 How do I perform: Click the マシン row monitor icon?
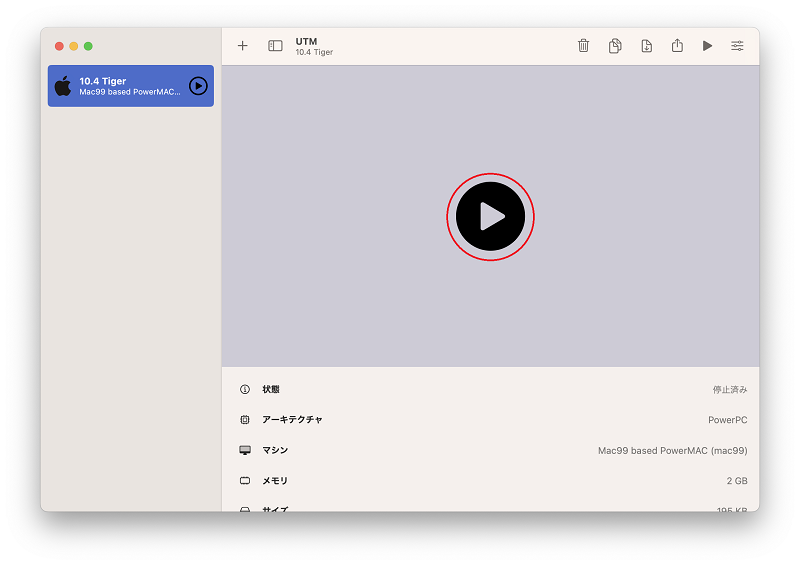245,450
